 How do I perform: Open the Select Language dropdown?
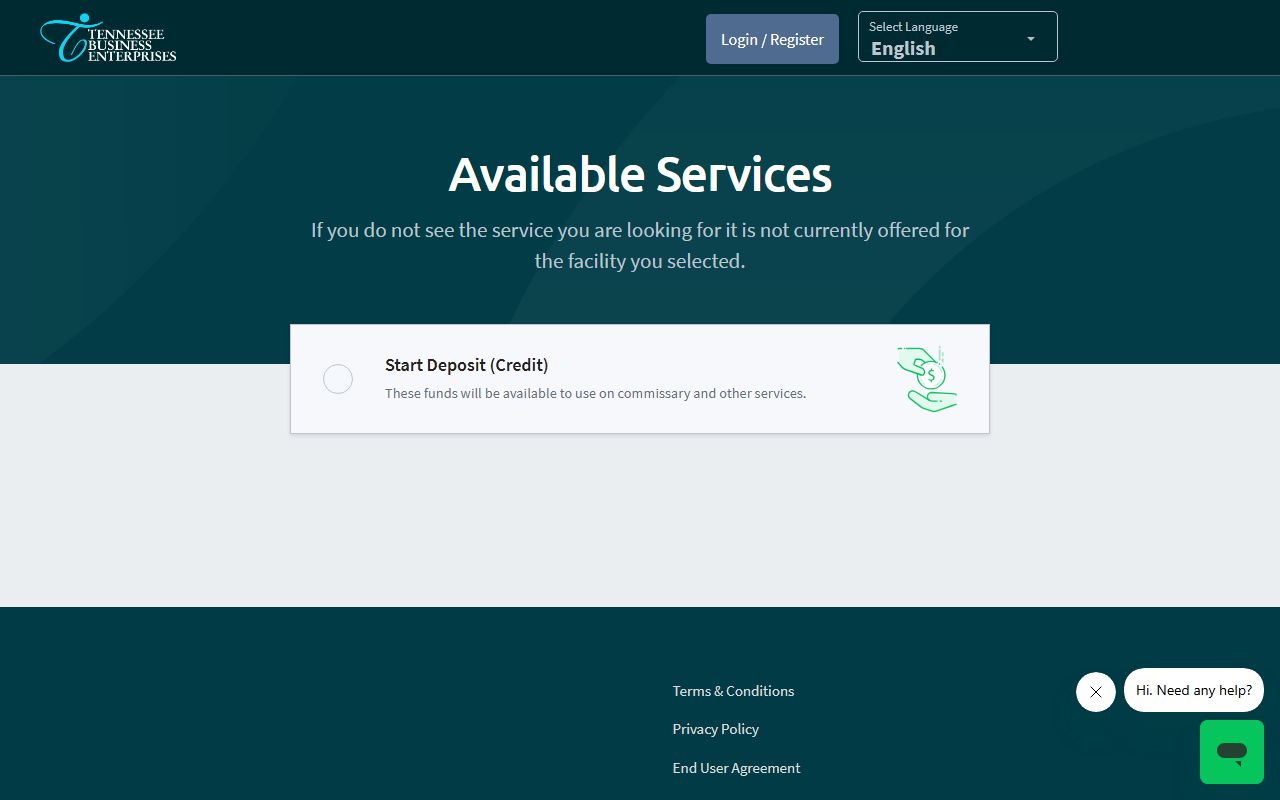[957, 37]
